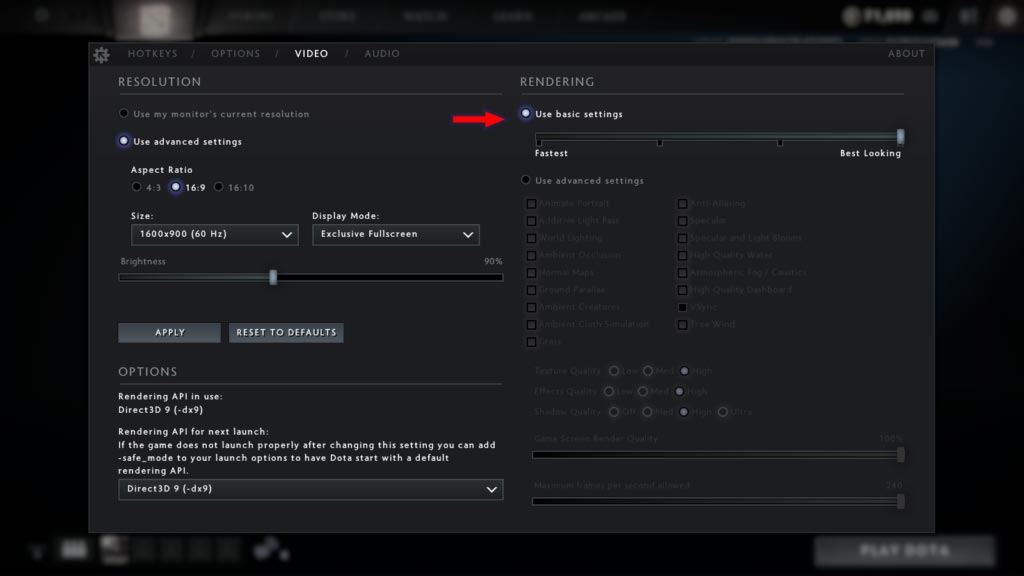Image resolution: width=1024 pixels, height=576 pixels.
Task: Open the Display Mode dropdown
Action: (x=395, y=234)
